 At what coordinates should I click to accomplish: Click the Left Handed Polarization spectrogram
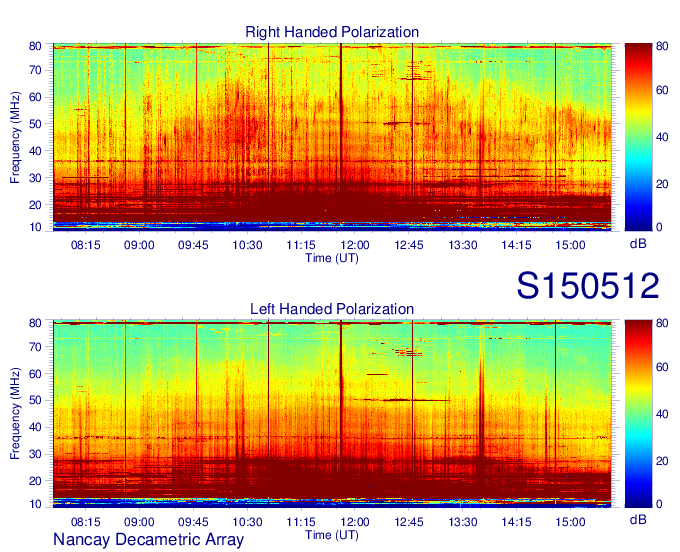[332, 414]
